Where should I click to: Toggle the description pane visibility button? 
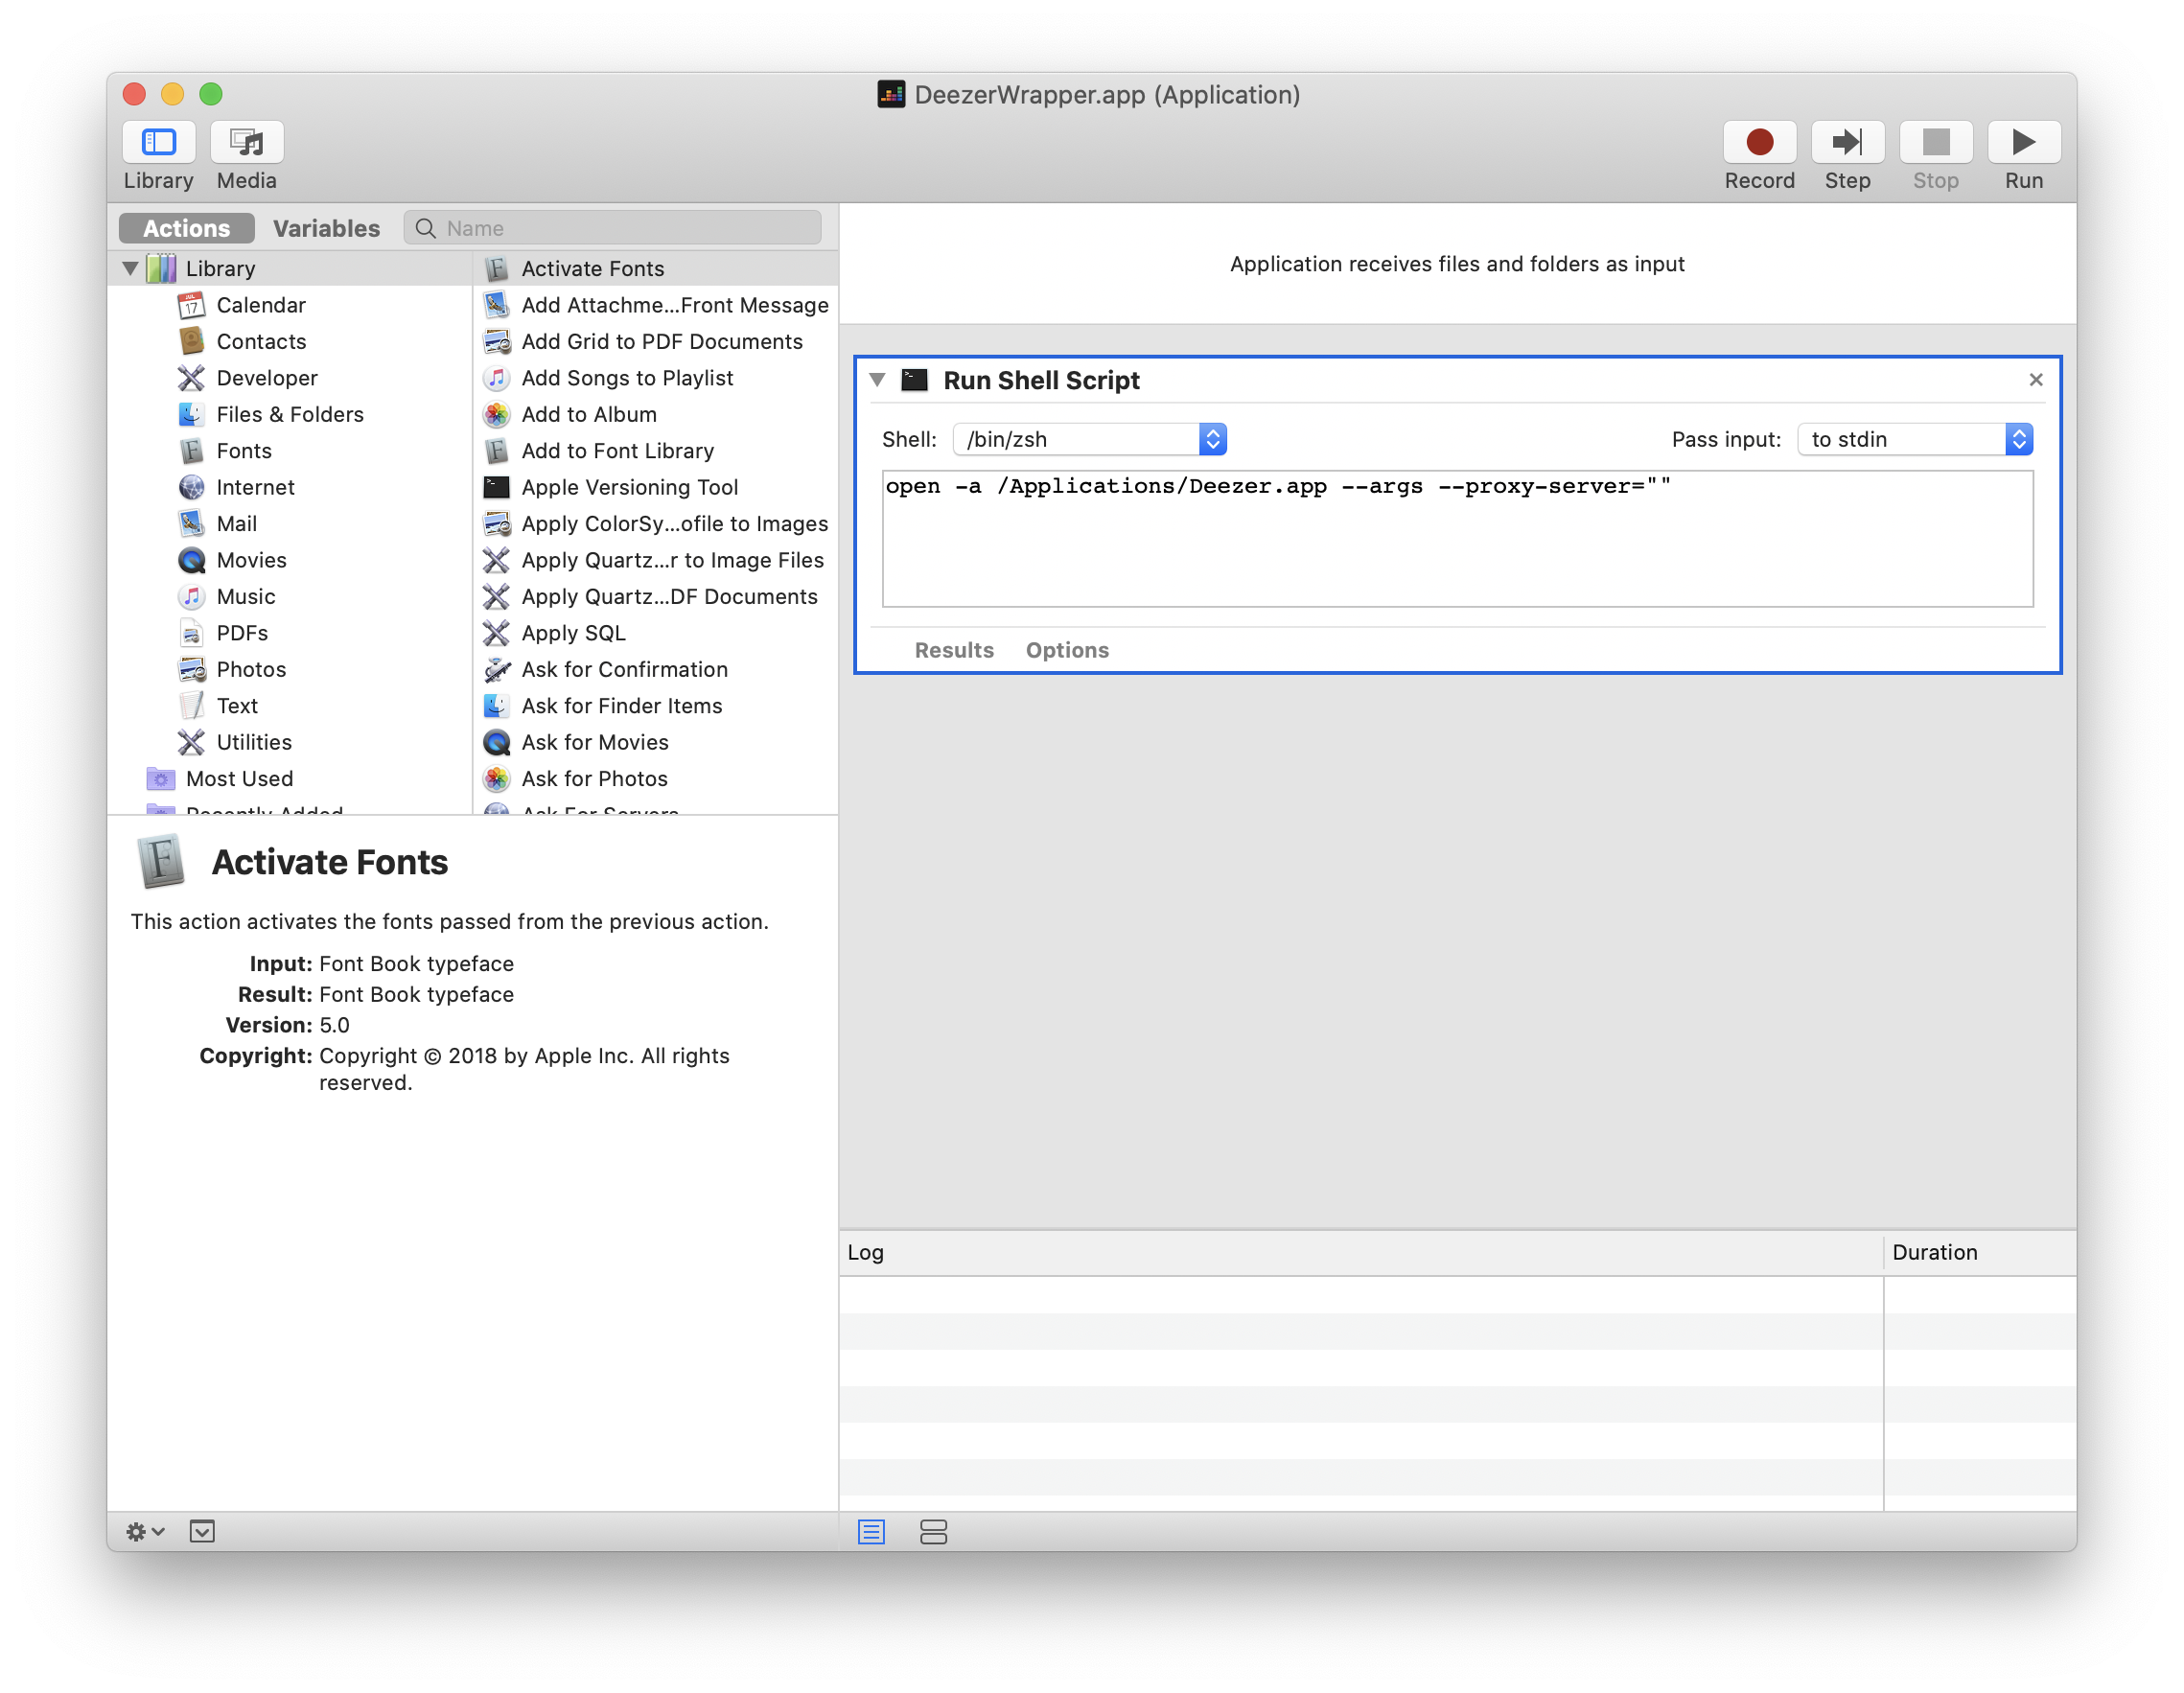pyautogui.click(x=202, y=1531)
